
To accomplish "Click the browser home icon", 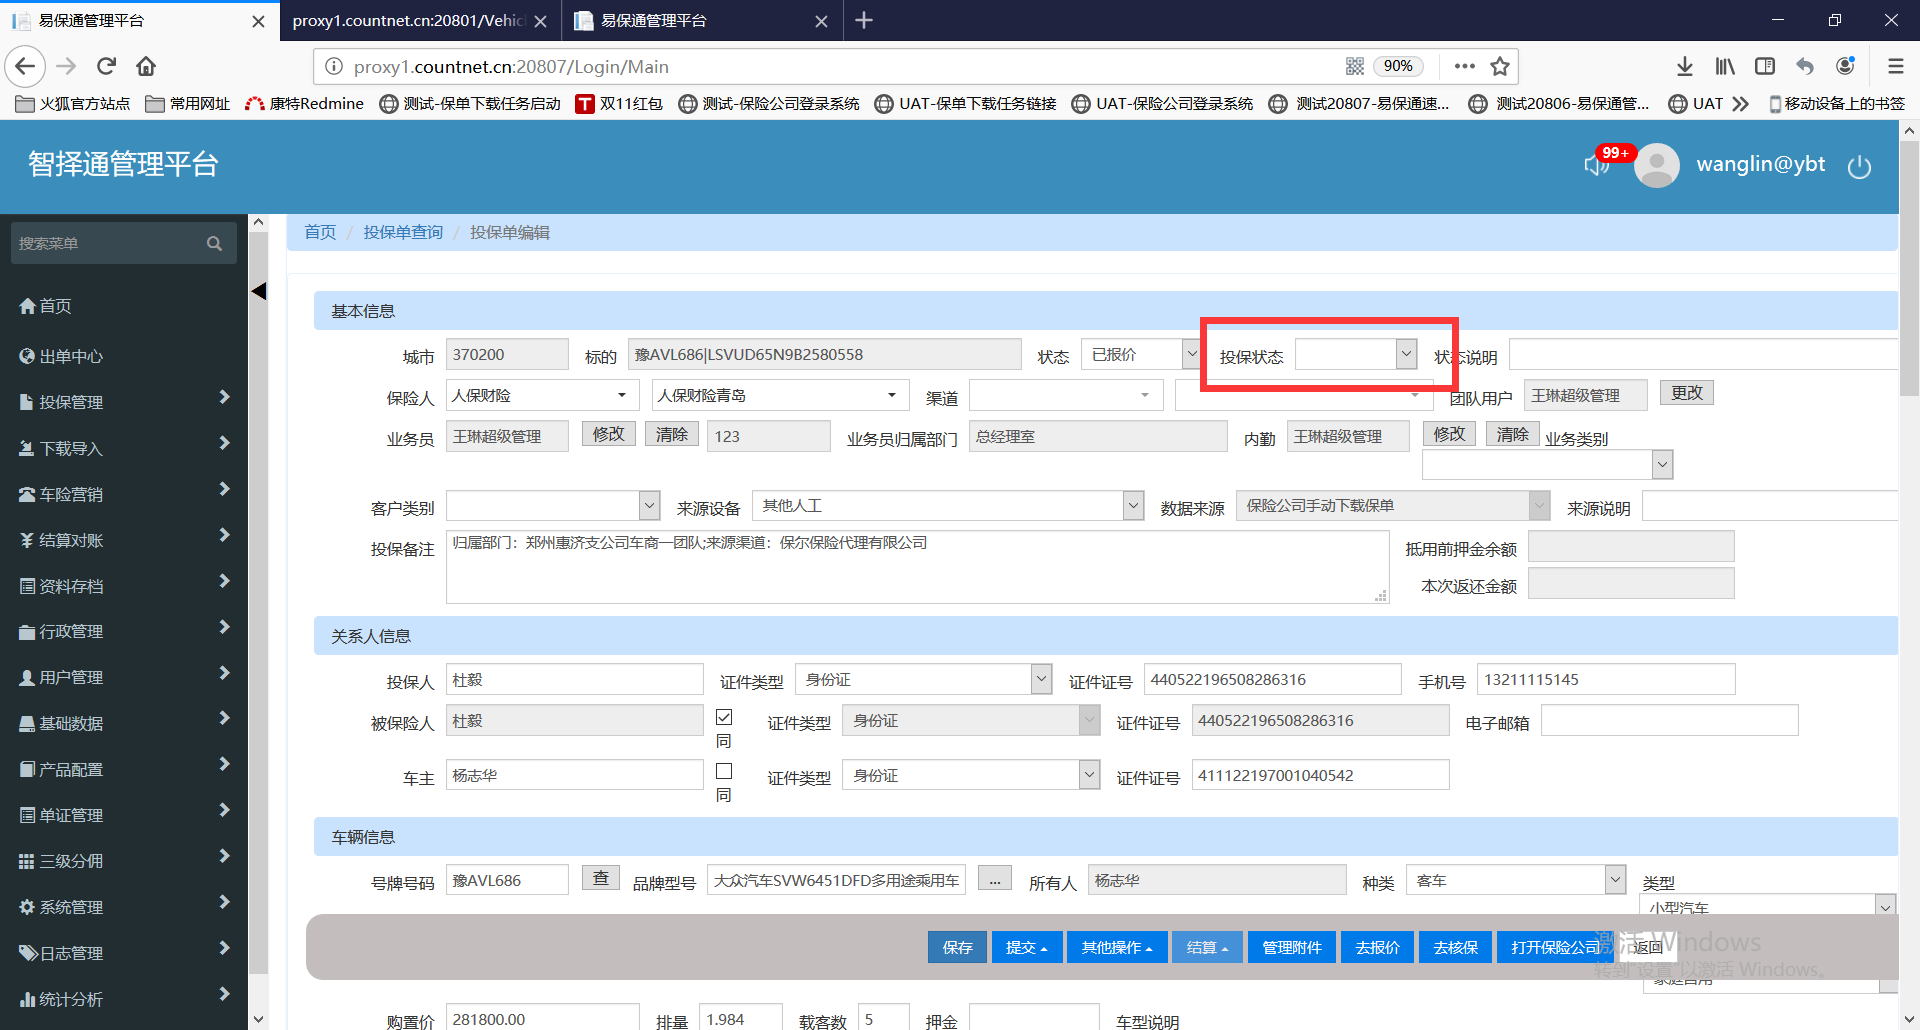I will (x=146, y=66).
